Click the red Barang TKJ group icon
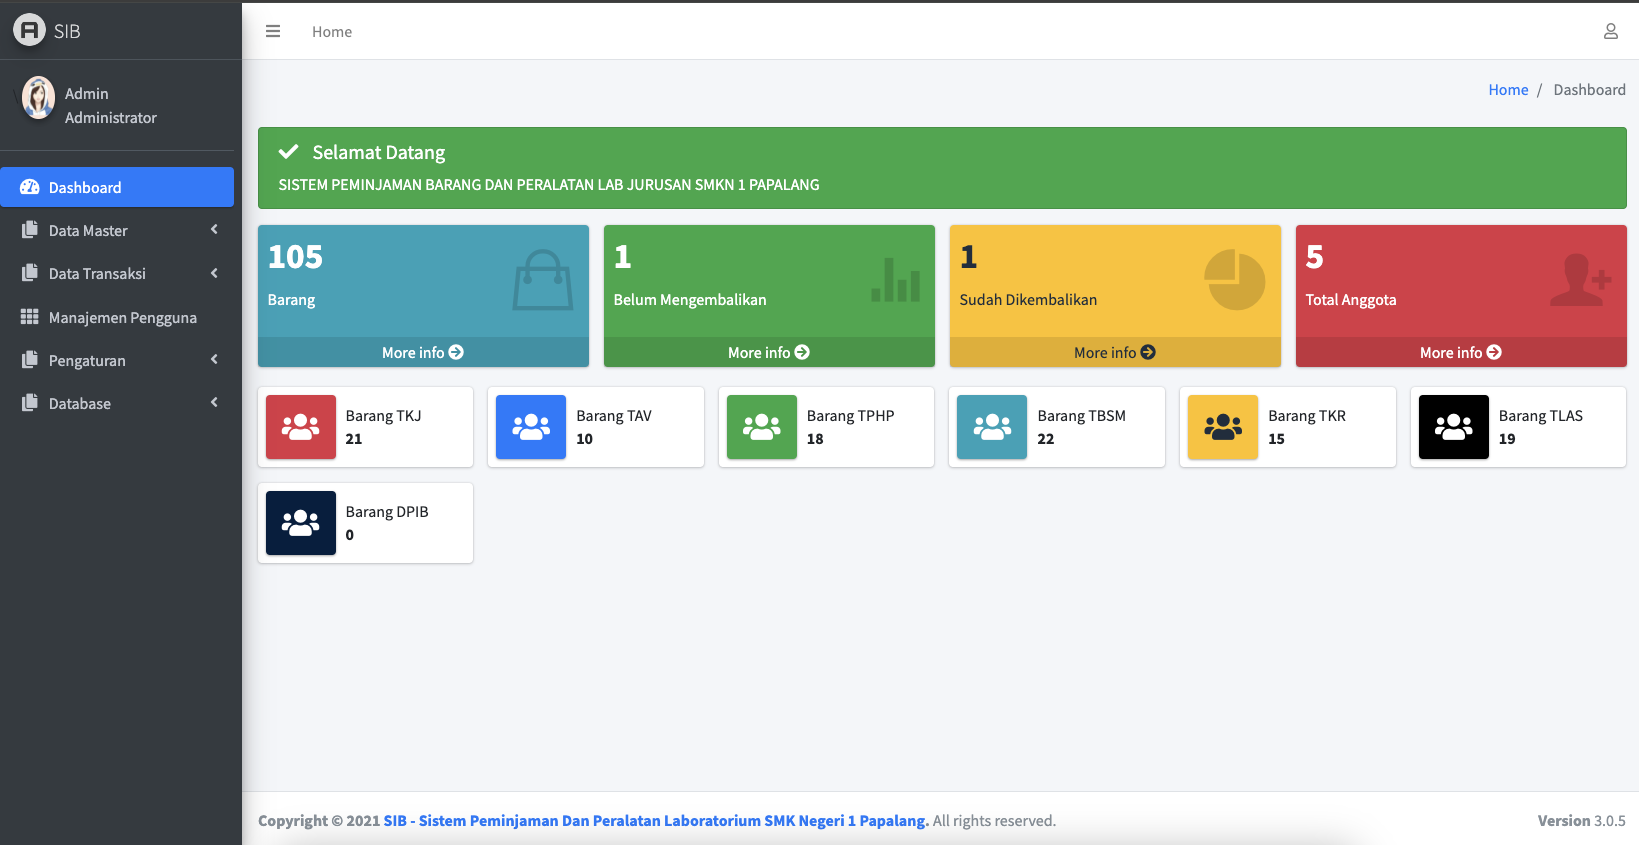1639x845 pixels. coord(301,427)
